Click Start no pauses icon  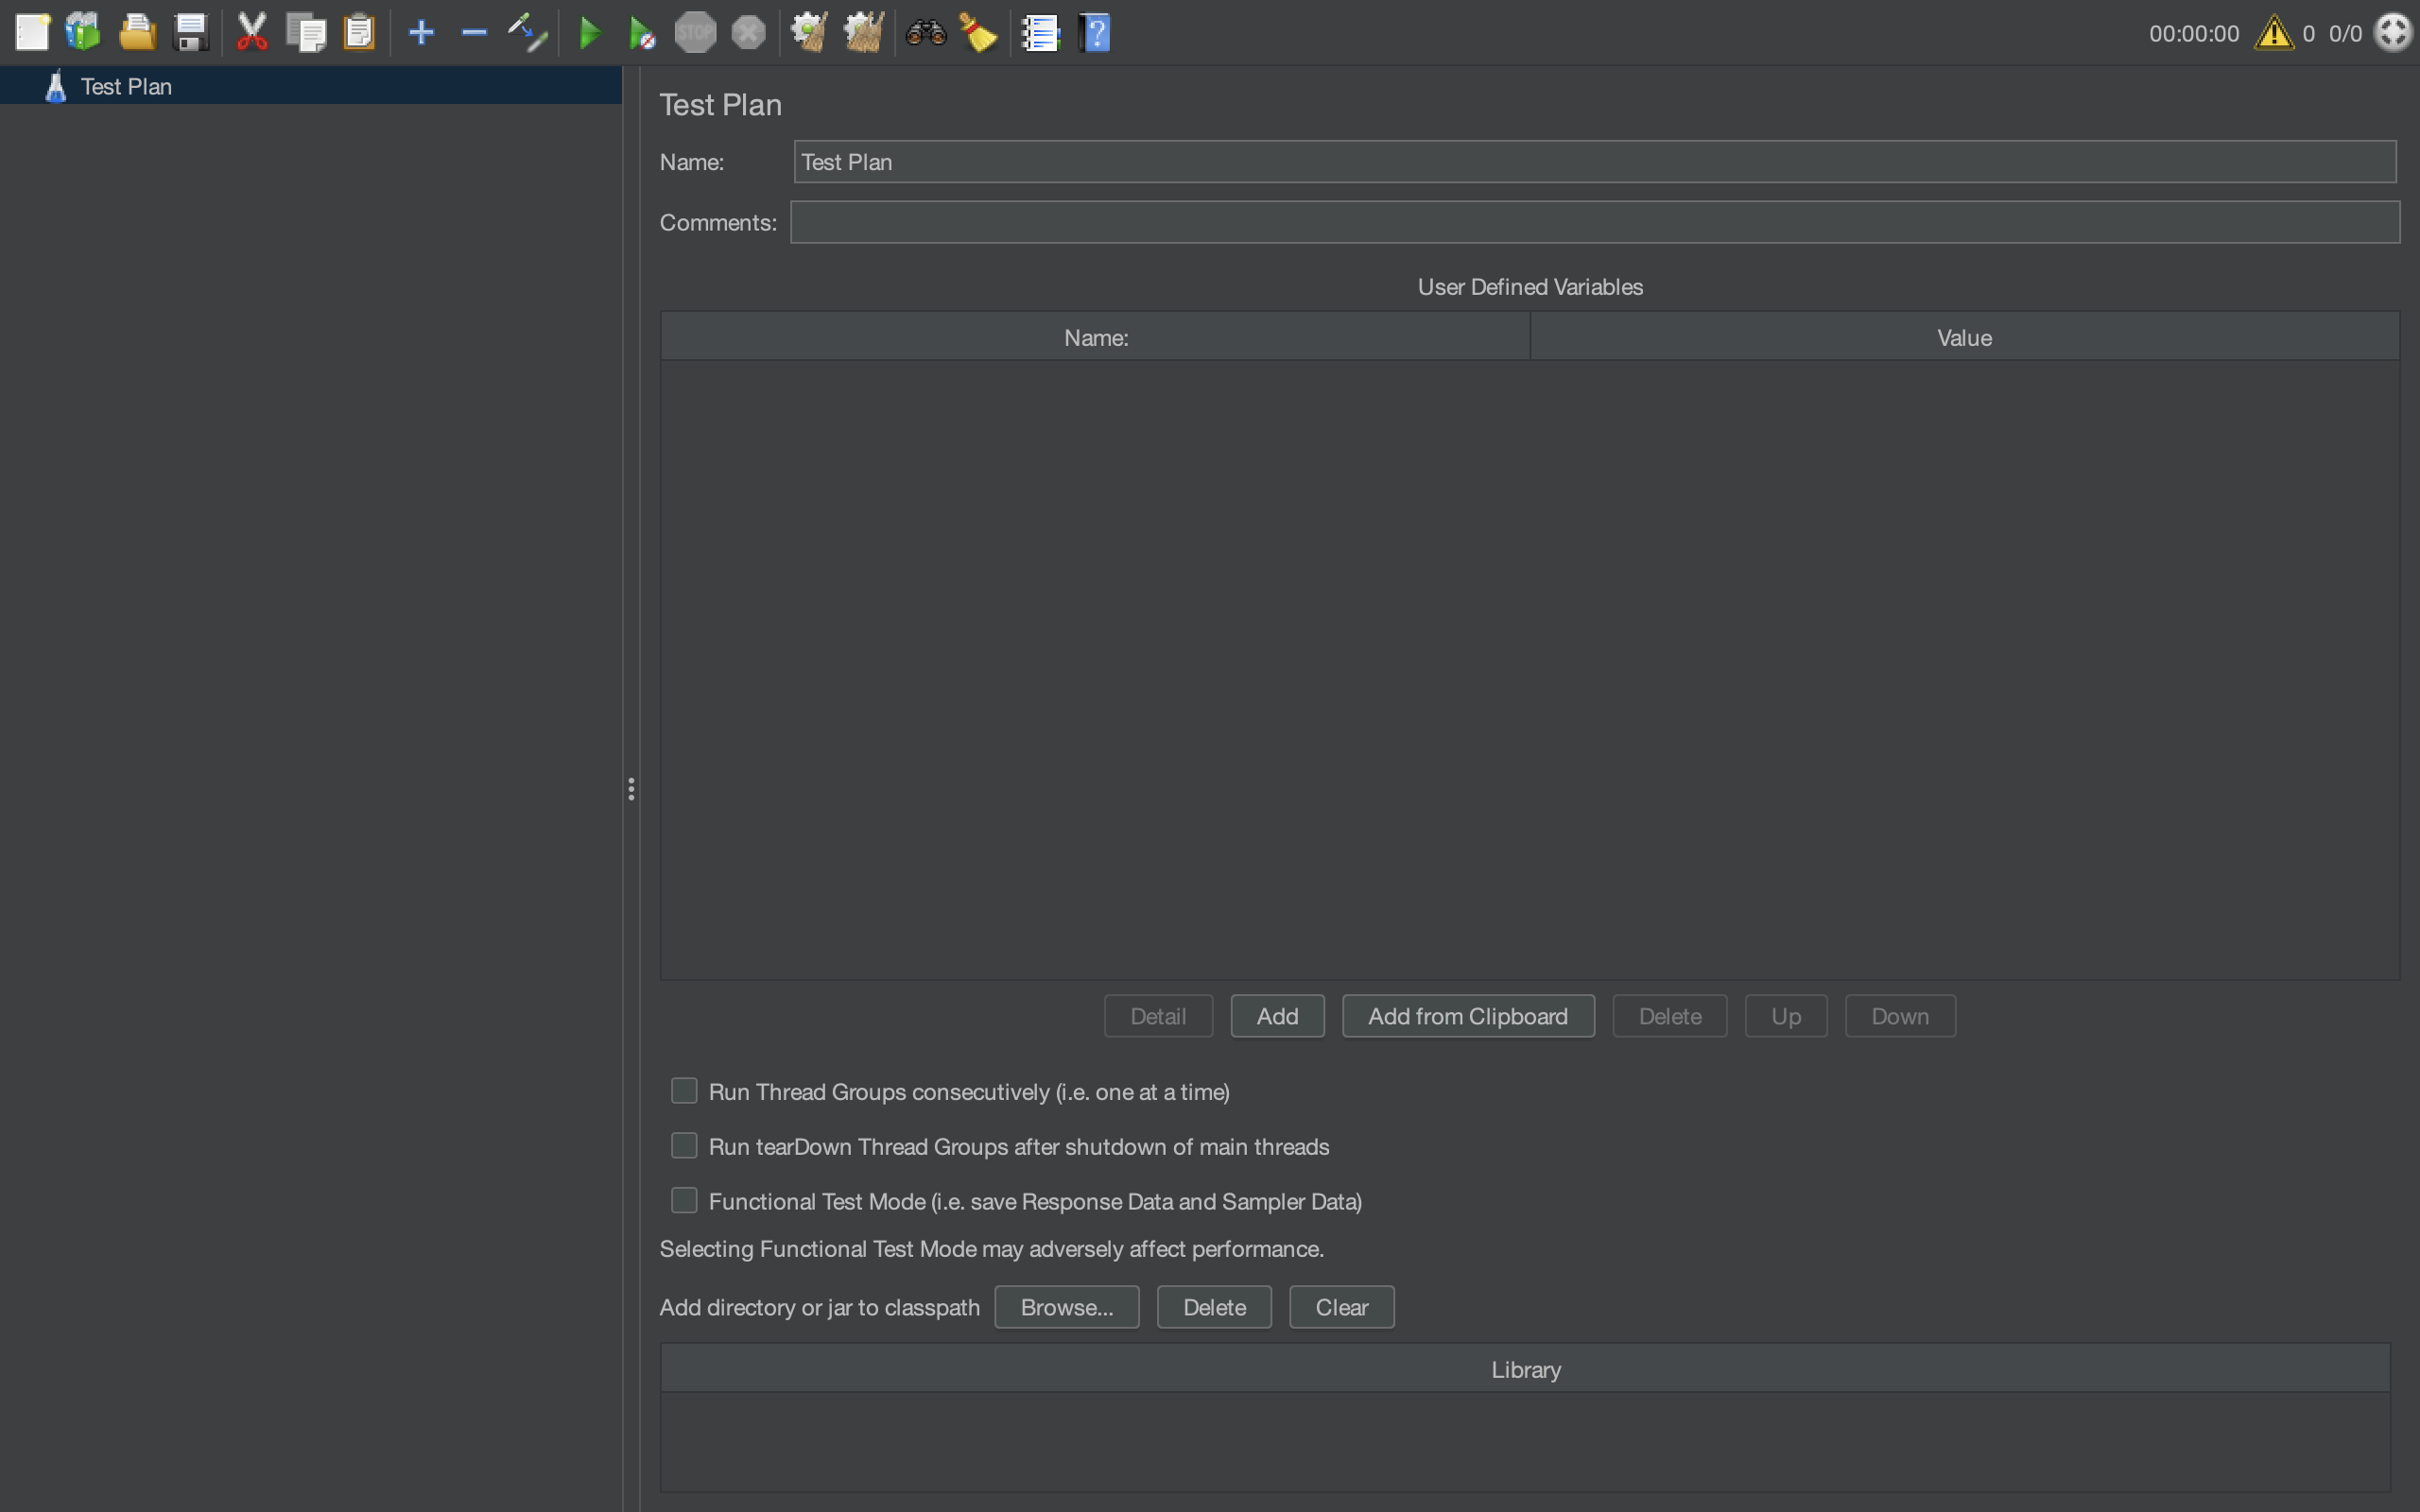(642, 33)
